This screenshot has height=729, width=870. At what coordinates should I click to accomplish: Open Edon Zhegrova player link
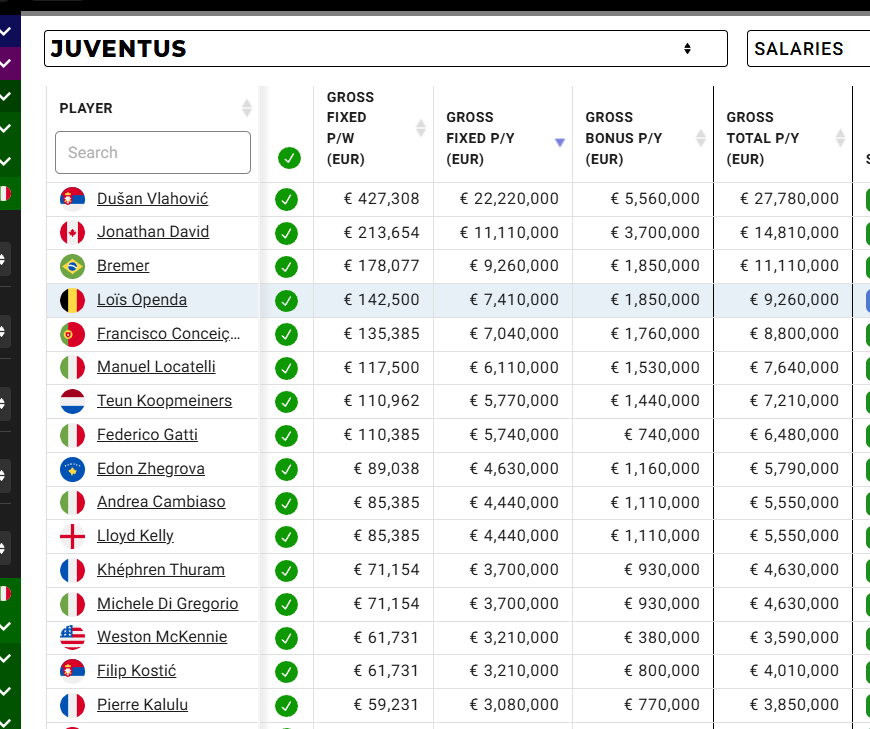tap(151, 469)
